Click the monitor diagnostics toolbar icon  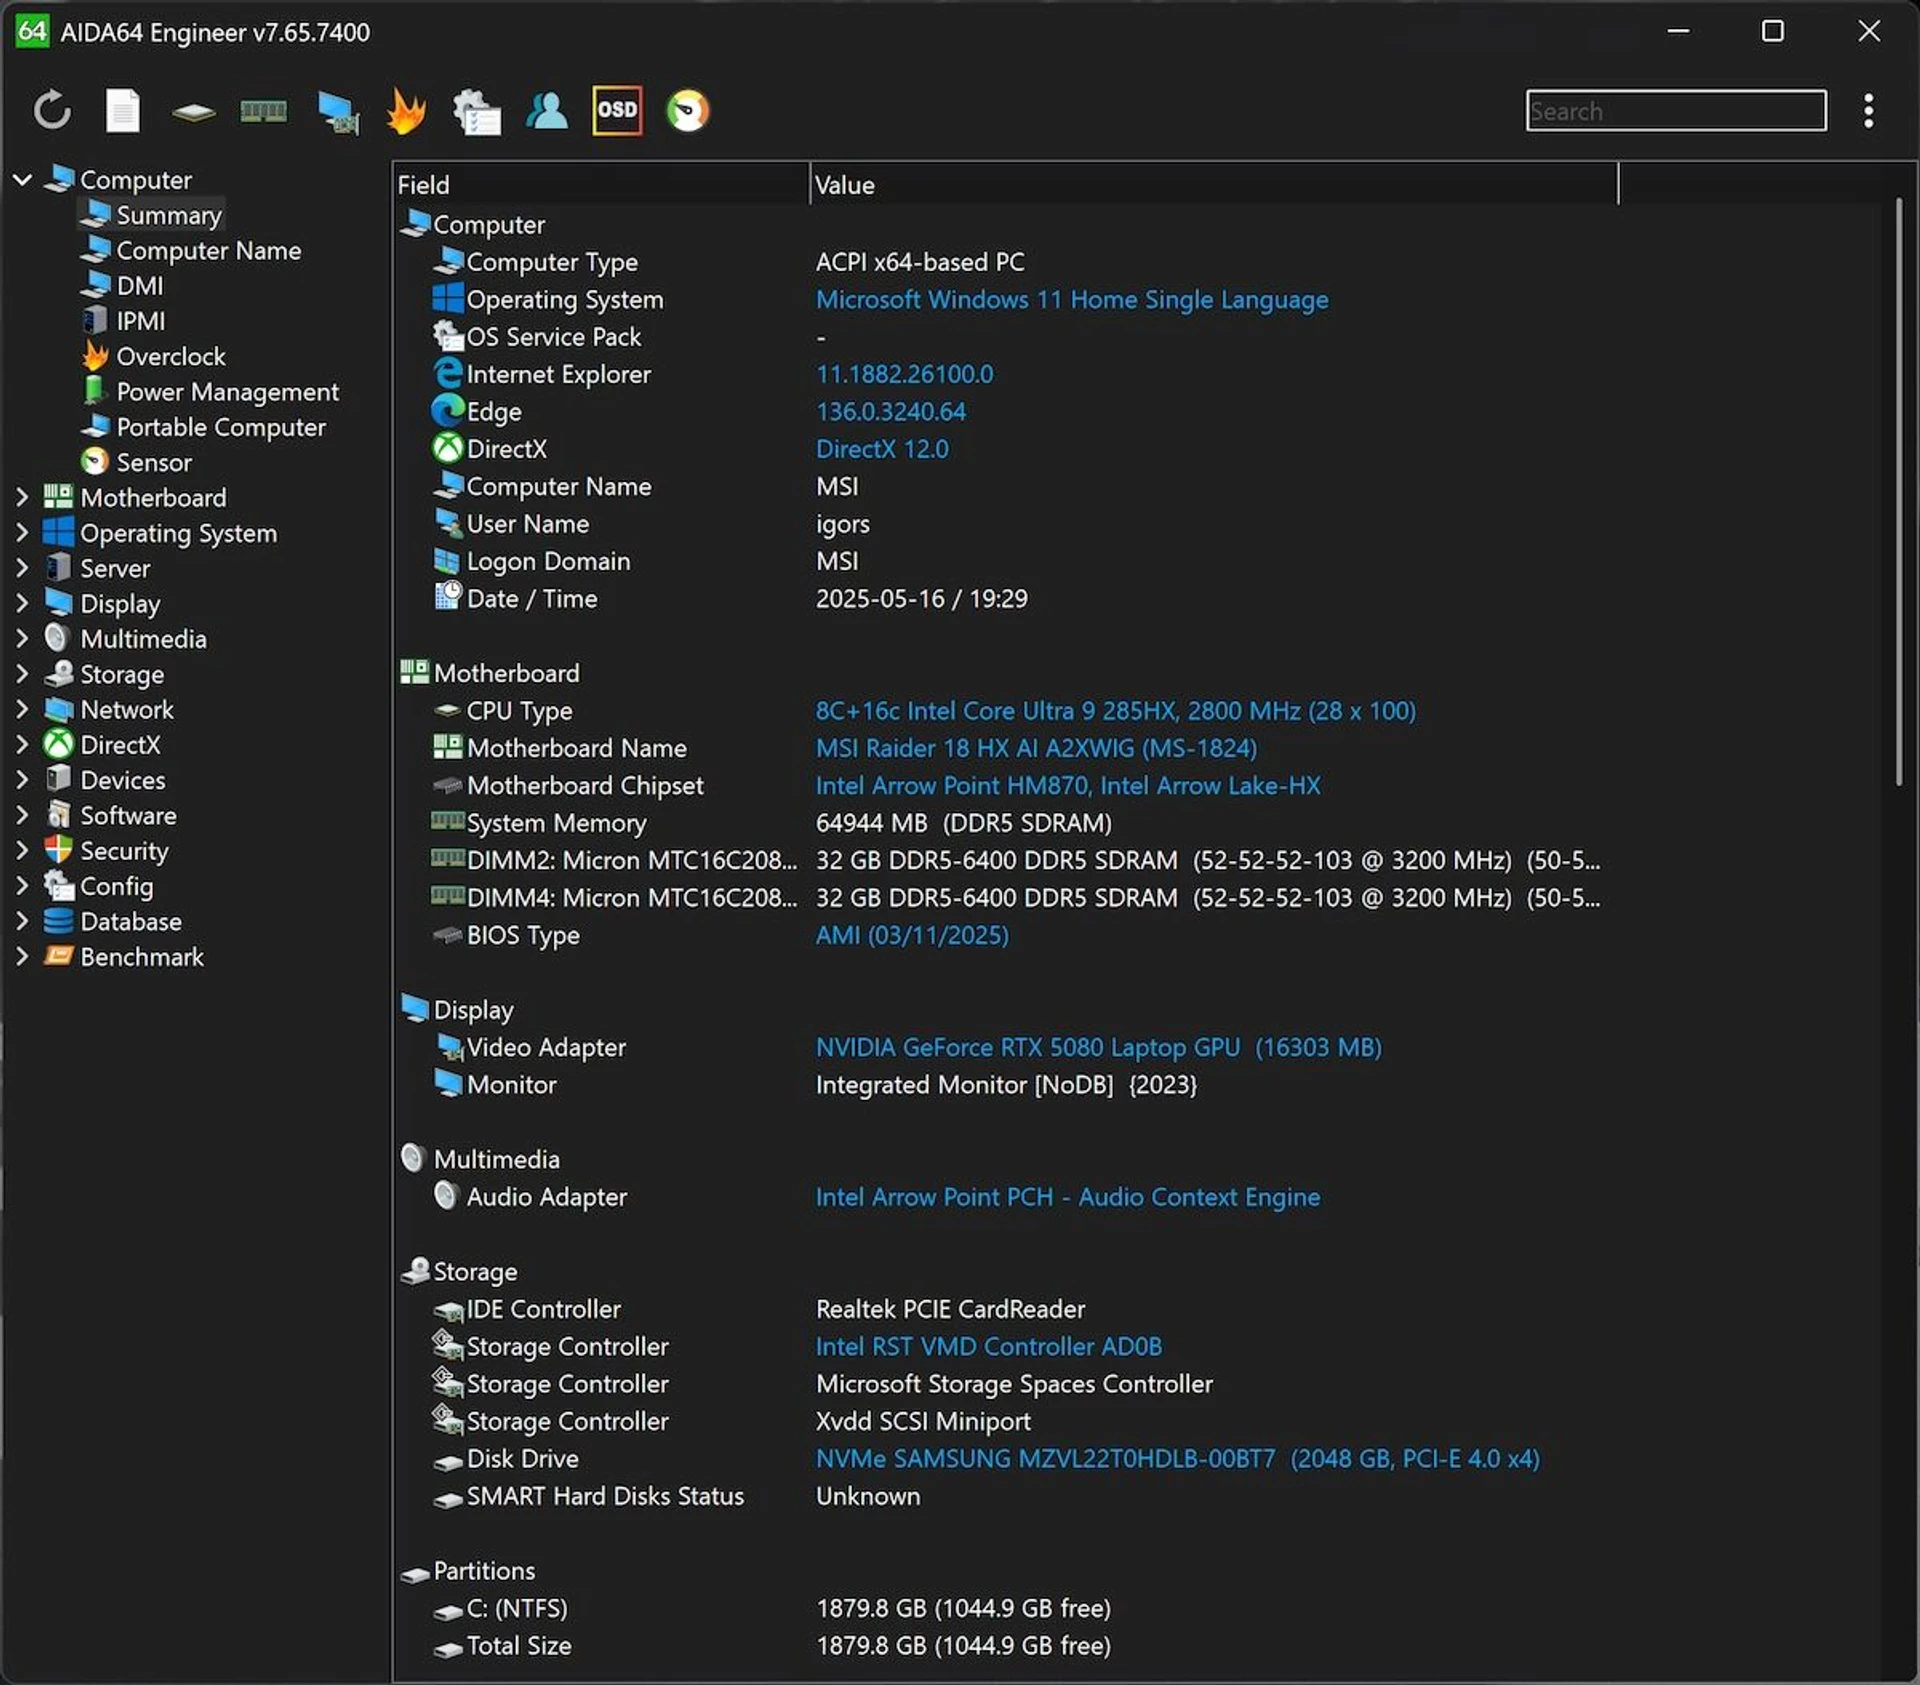pos(338,111)
